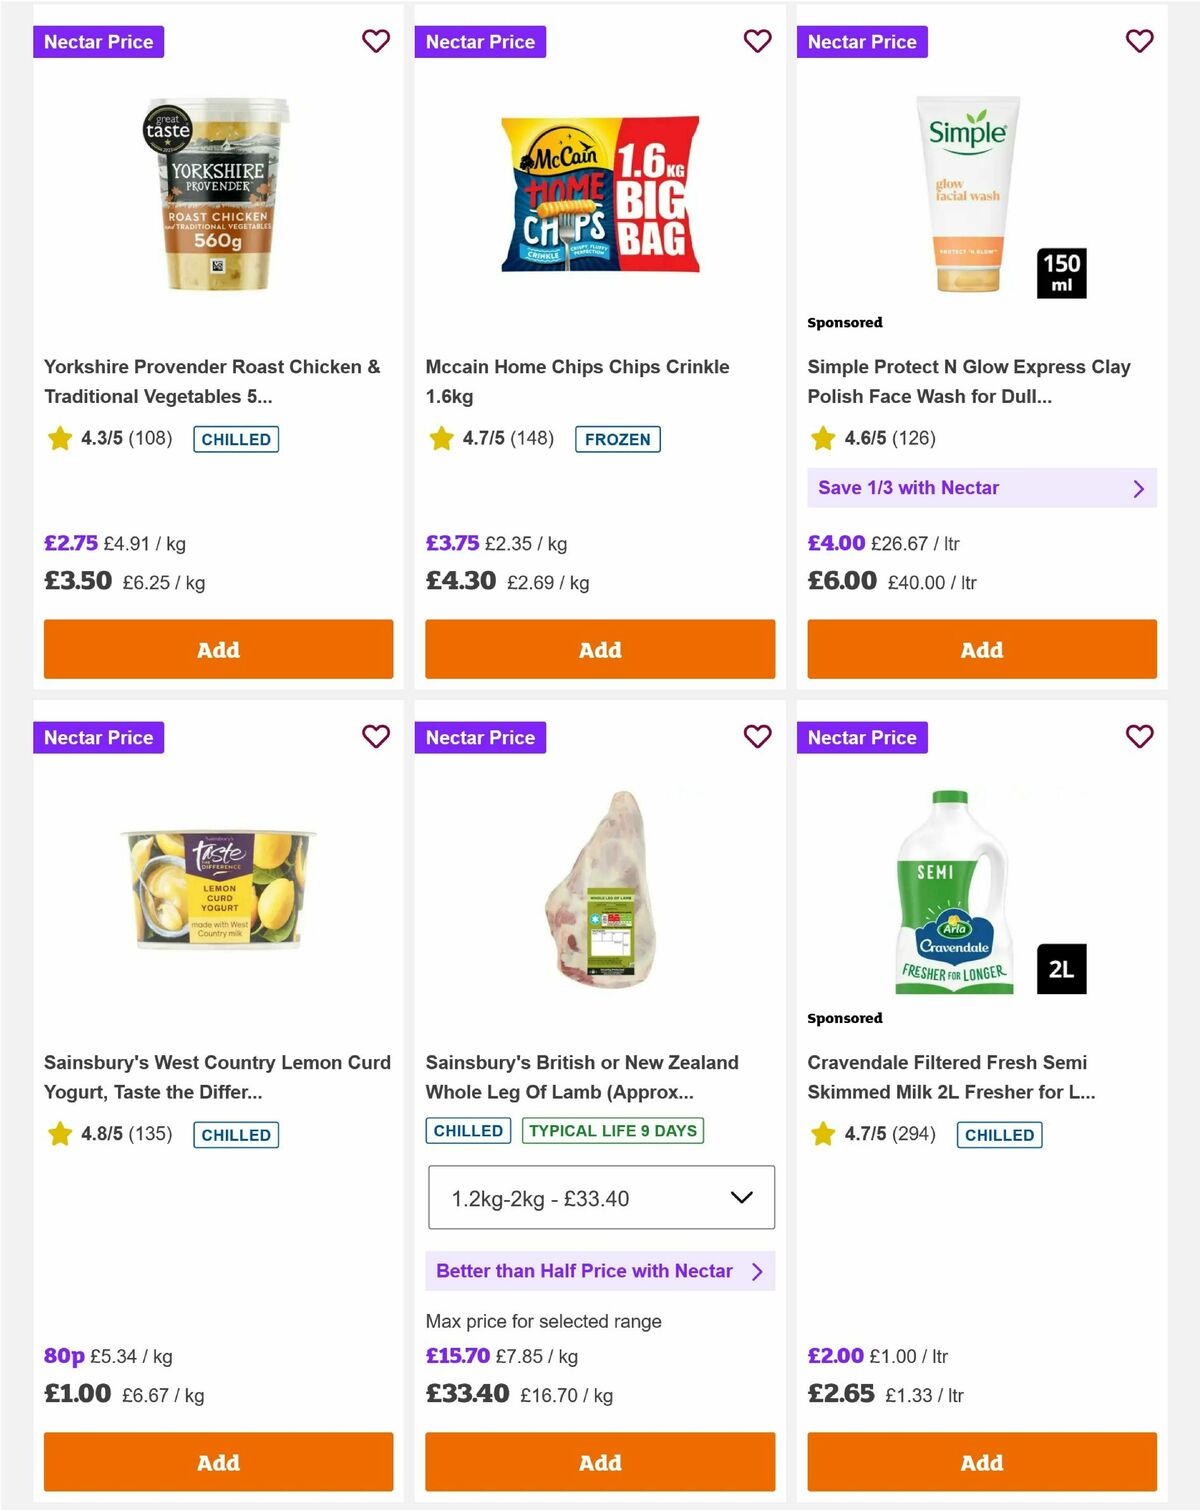Toggle favorite on the Simple face wash

point(1140,41)
